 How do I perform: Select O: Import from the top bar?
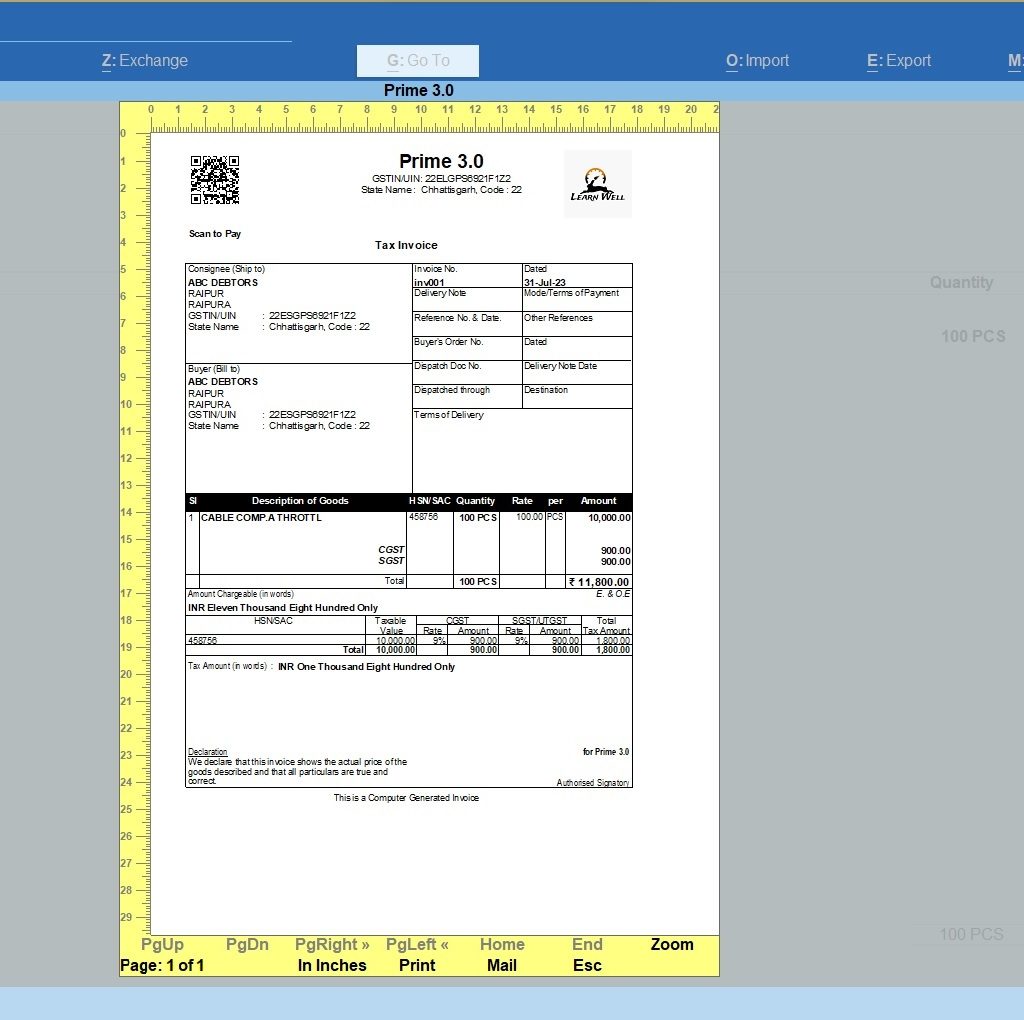tap(757, 60)
